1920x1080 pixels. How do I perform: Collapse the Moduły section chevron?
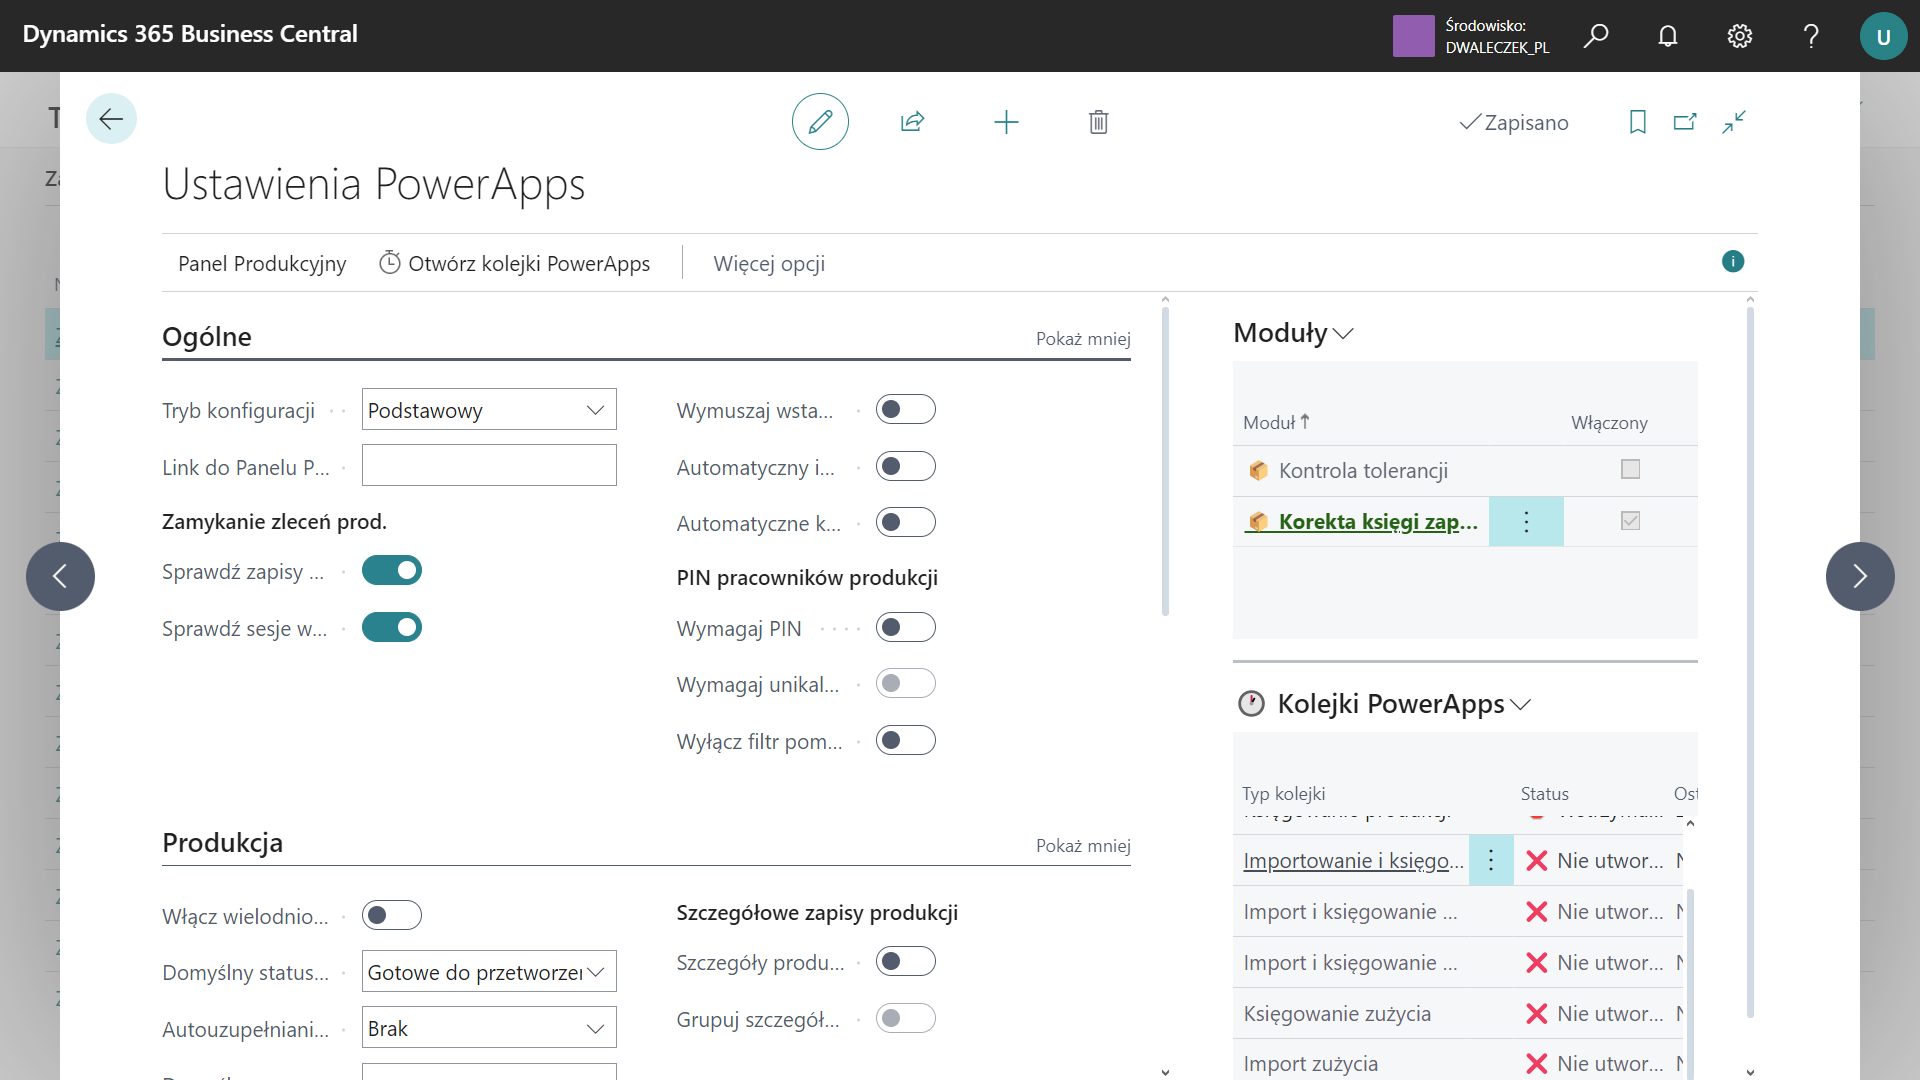coord(1343,334)
